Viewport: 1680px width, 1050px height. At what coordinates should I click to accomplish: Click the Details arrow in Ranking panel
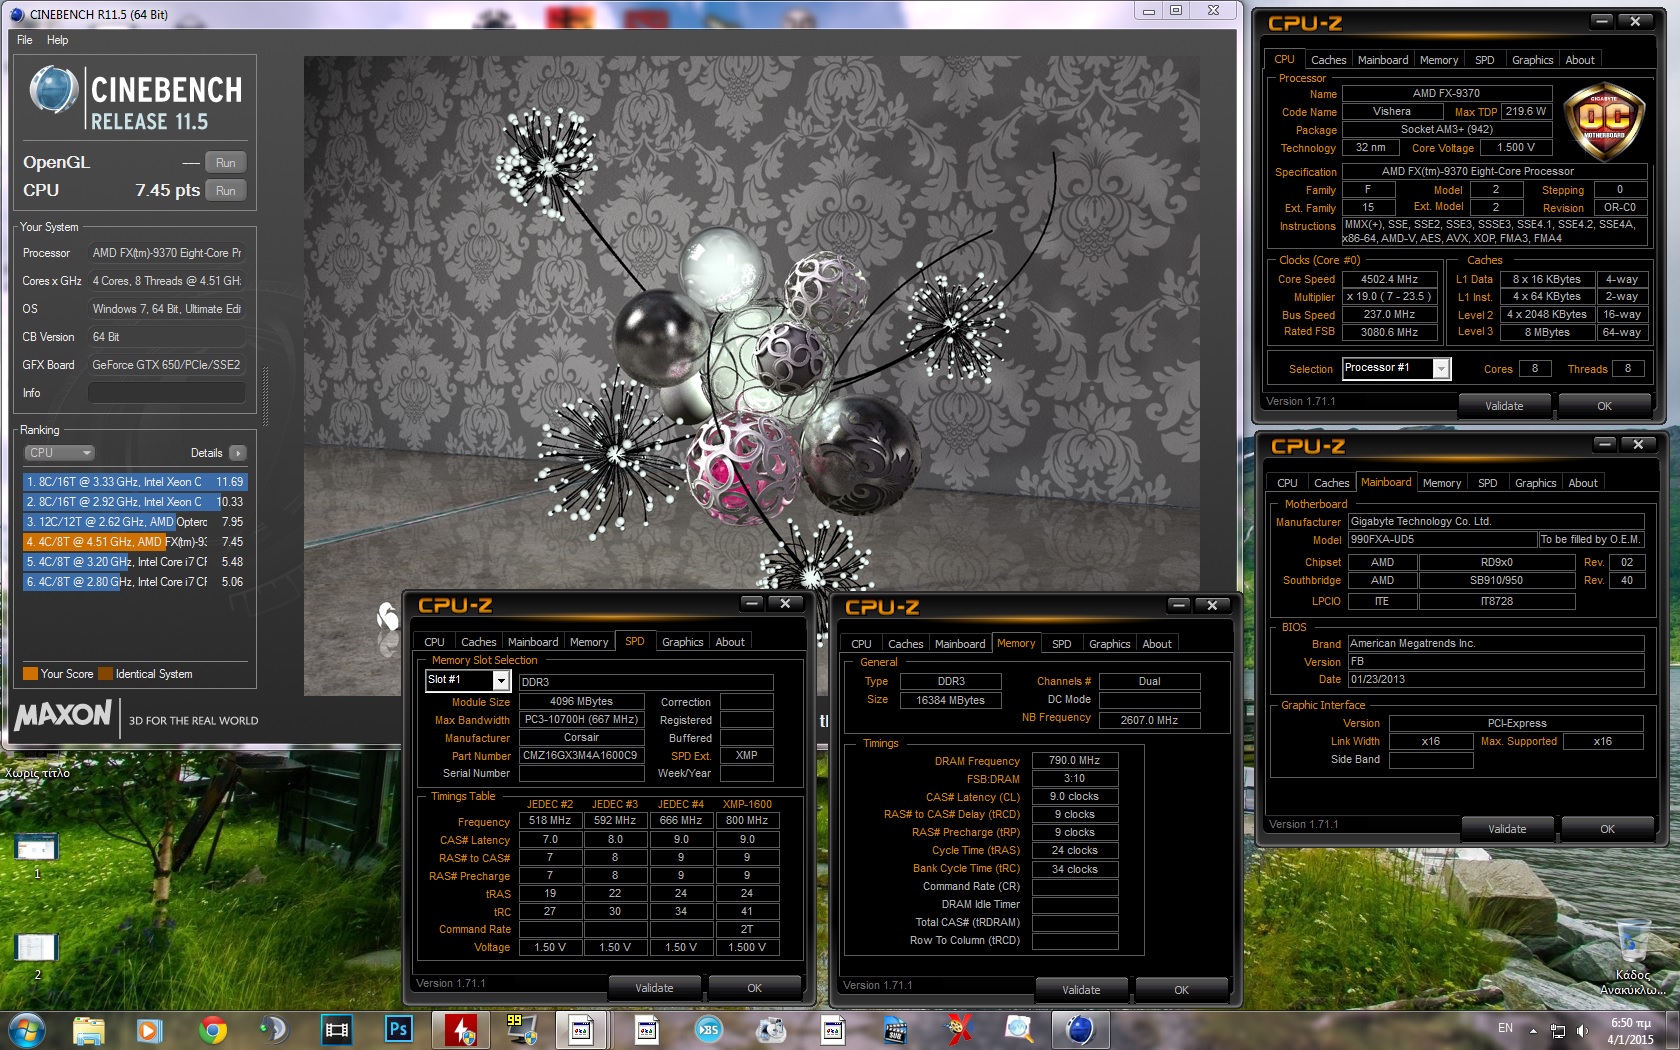pyautogui.click(x=237, y=453)
